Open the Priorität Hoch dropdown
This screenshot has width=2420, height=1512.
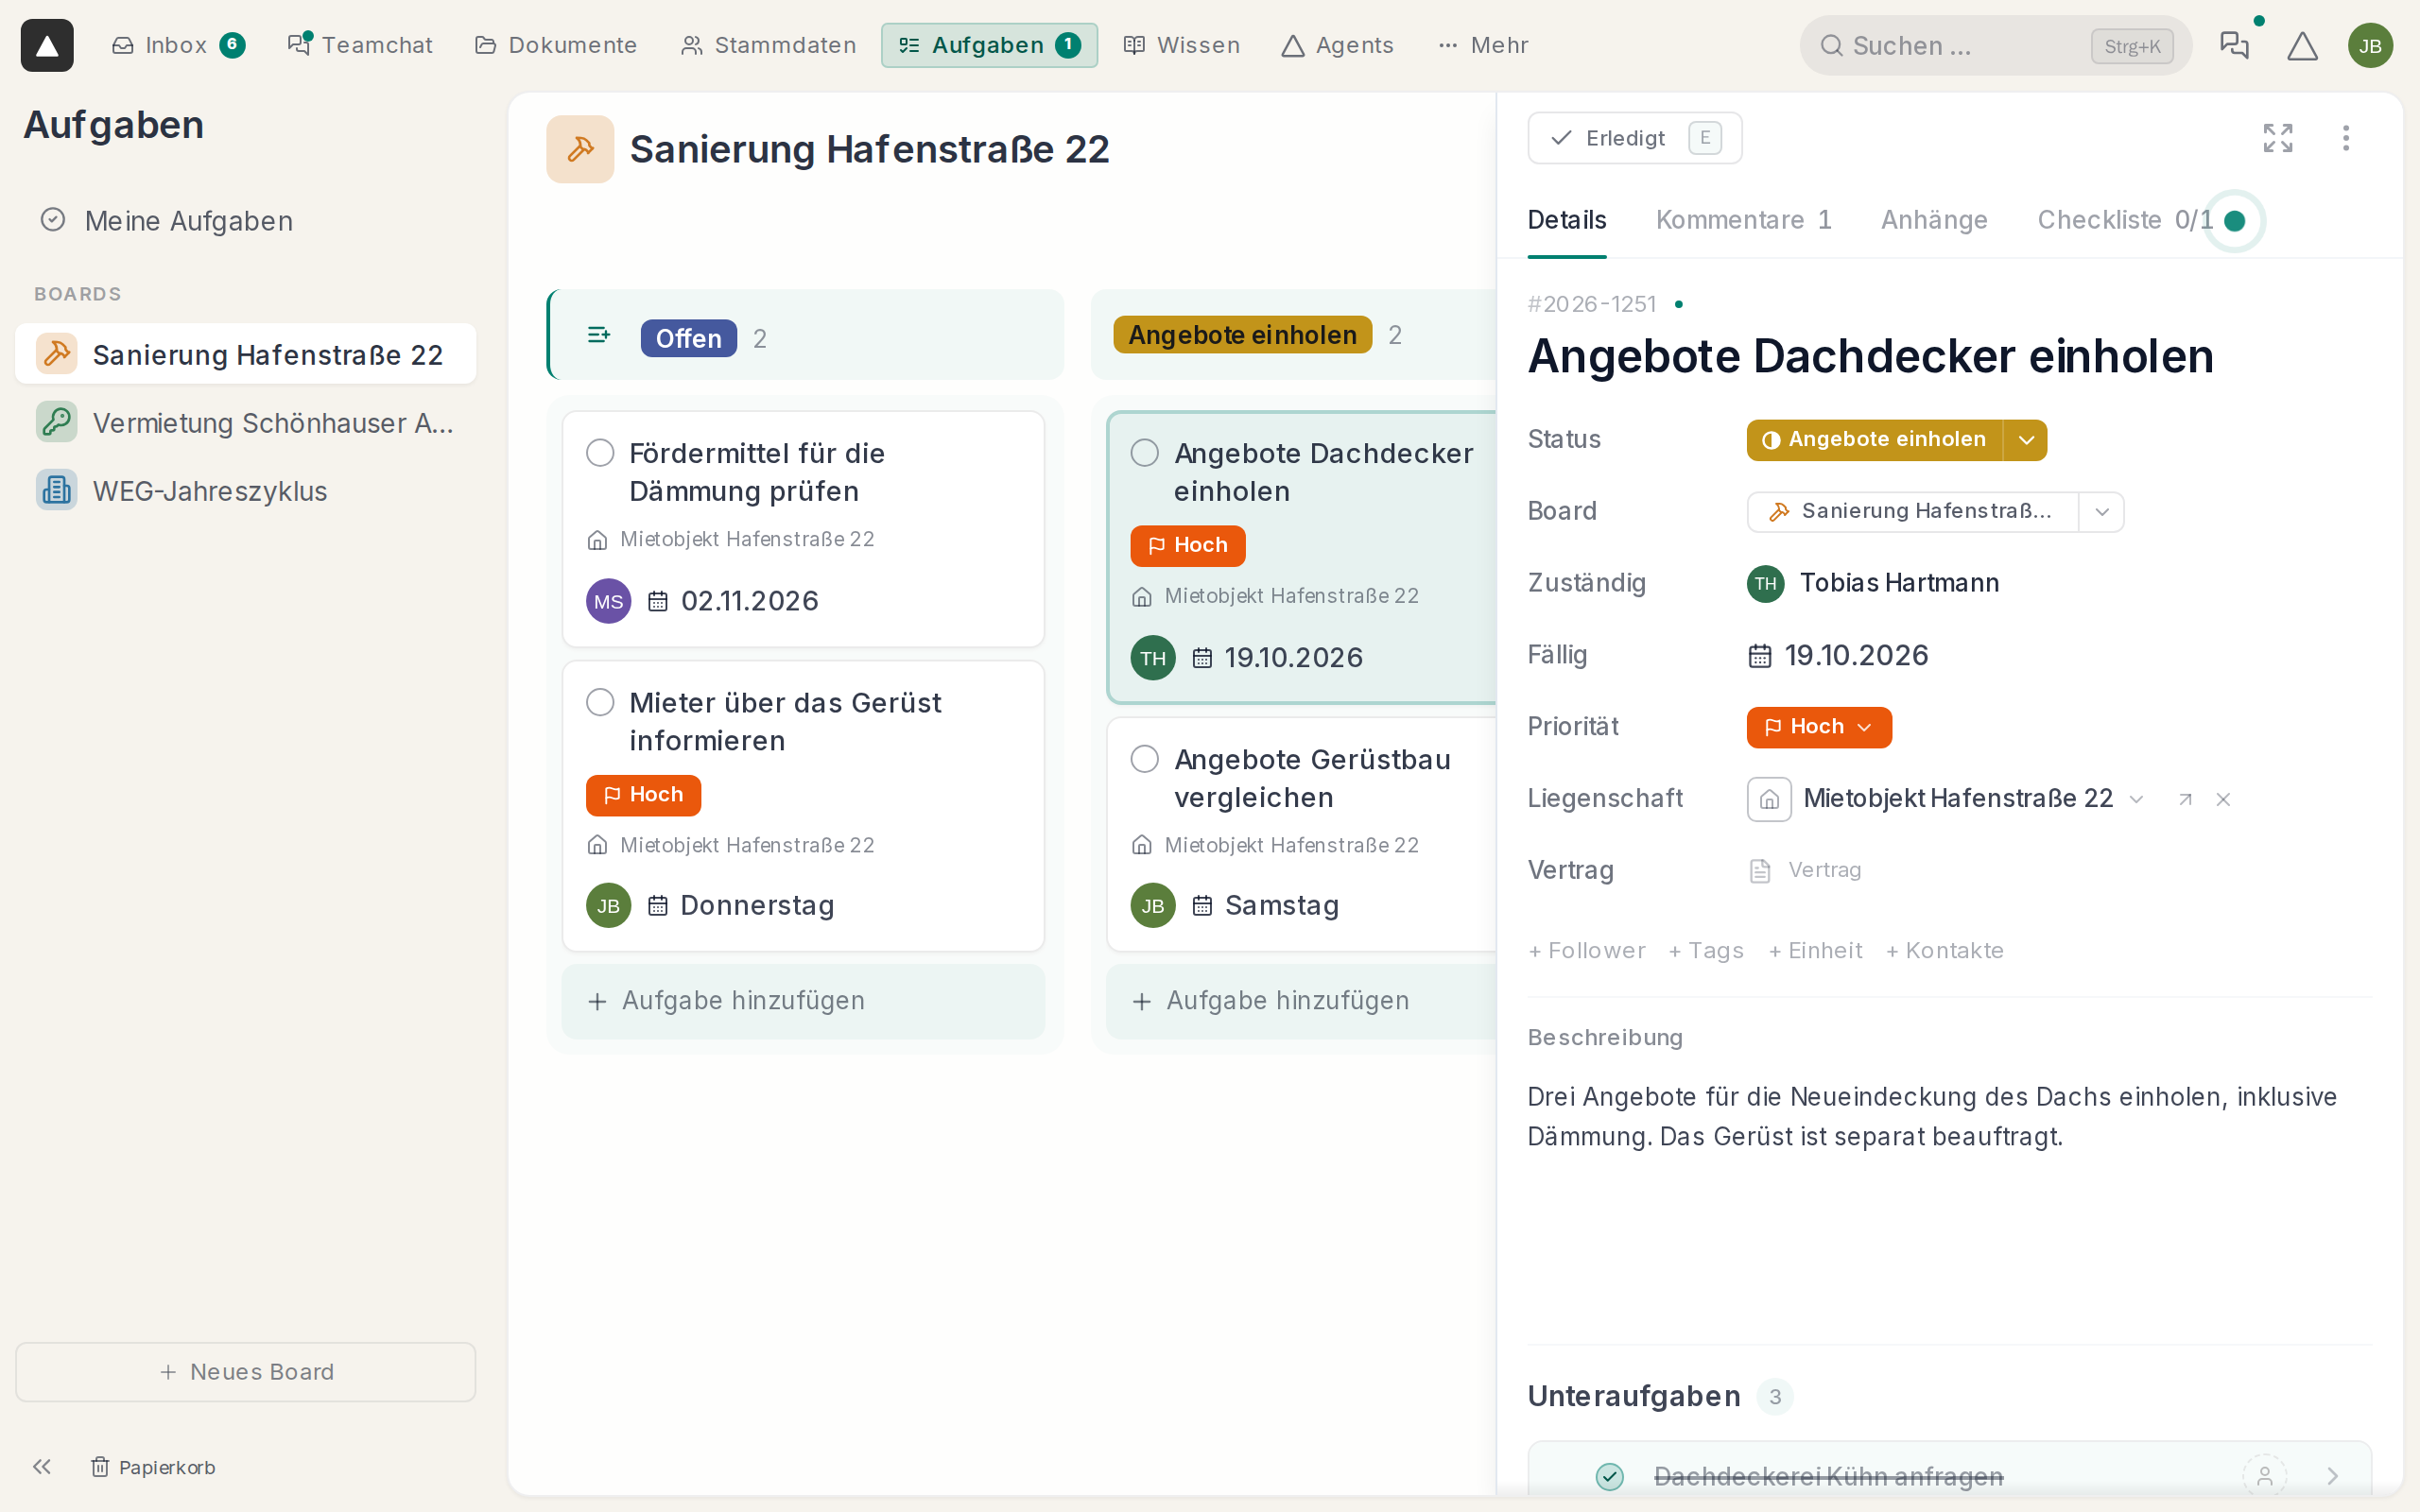point(1819,727)
